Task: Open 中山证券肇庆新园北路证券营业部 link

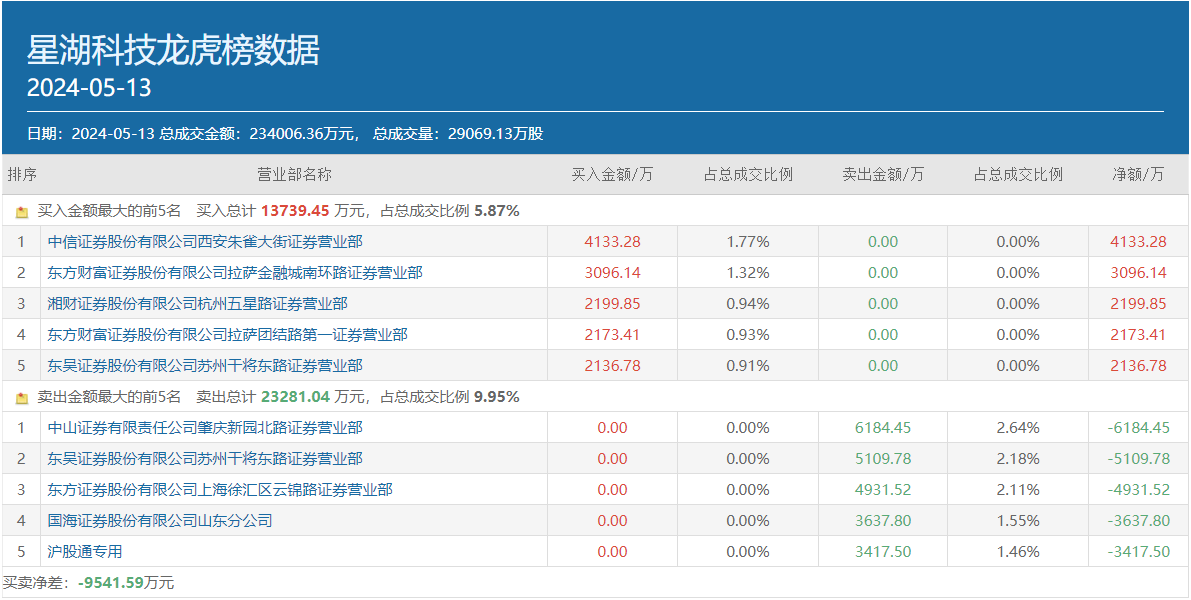Action: tap(205, 428)
